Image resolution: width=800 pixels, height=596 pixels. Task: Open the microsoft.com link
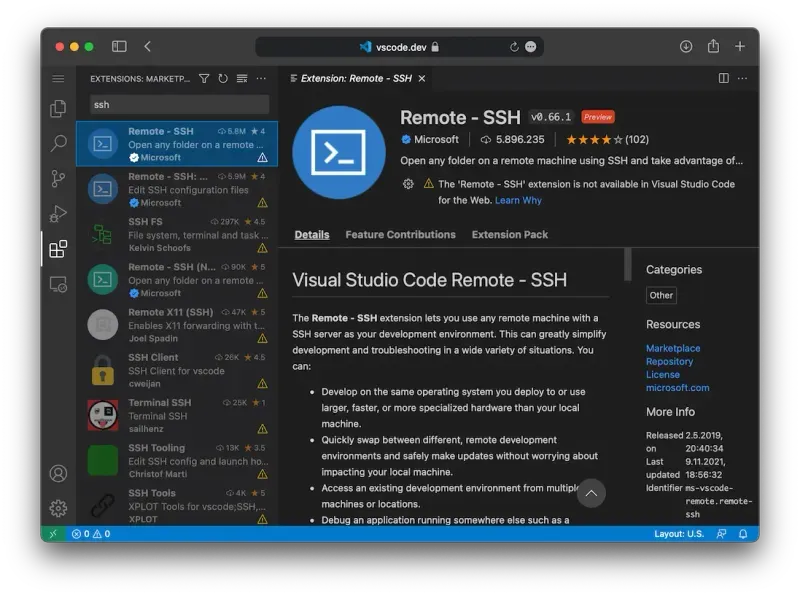(678, 388)
